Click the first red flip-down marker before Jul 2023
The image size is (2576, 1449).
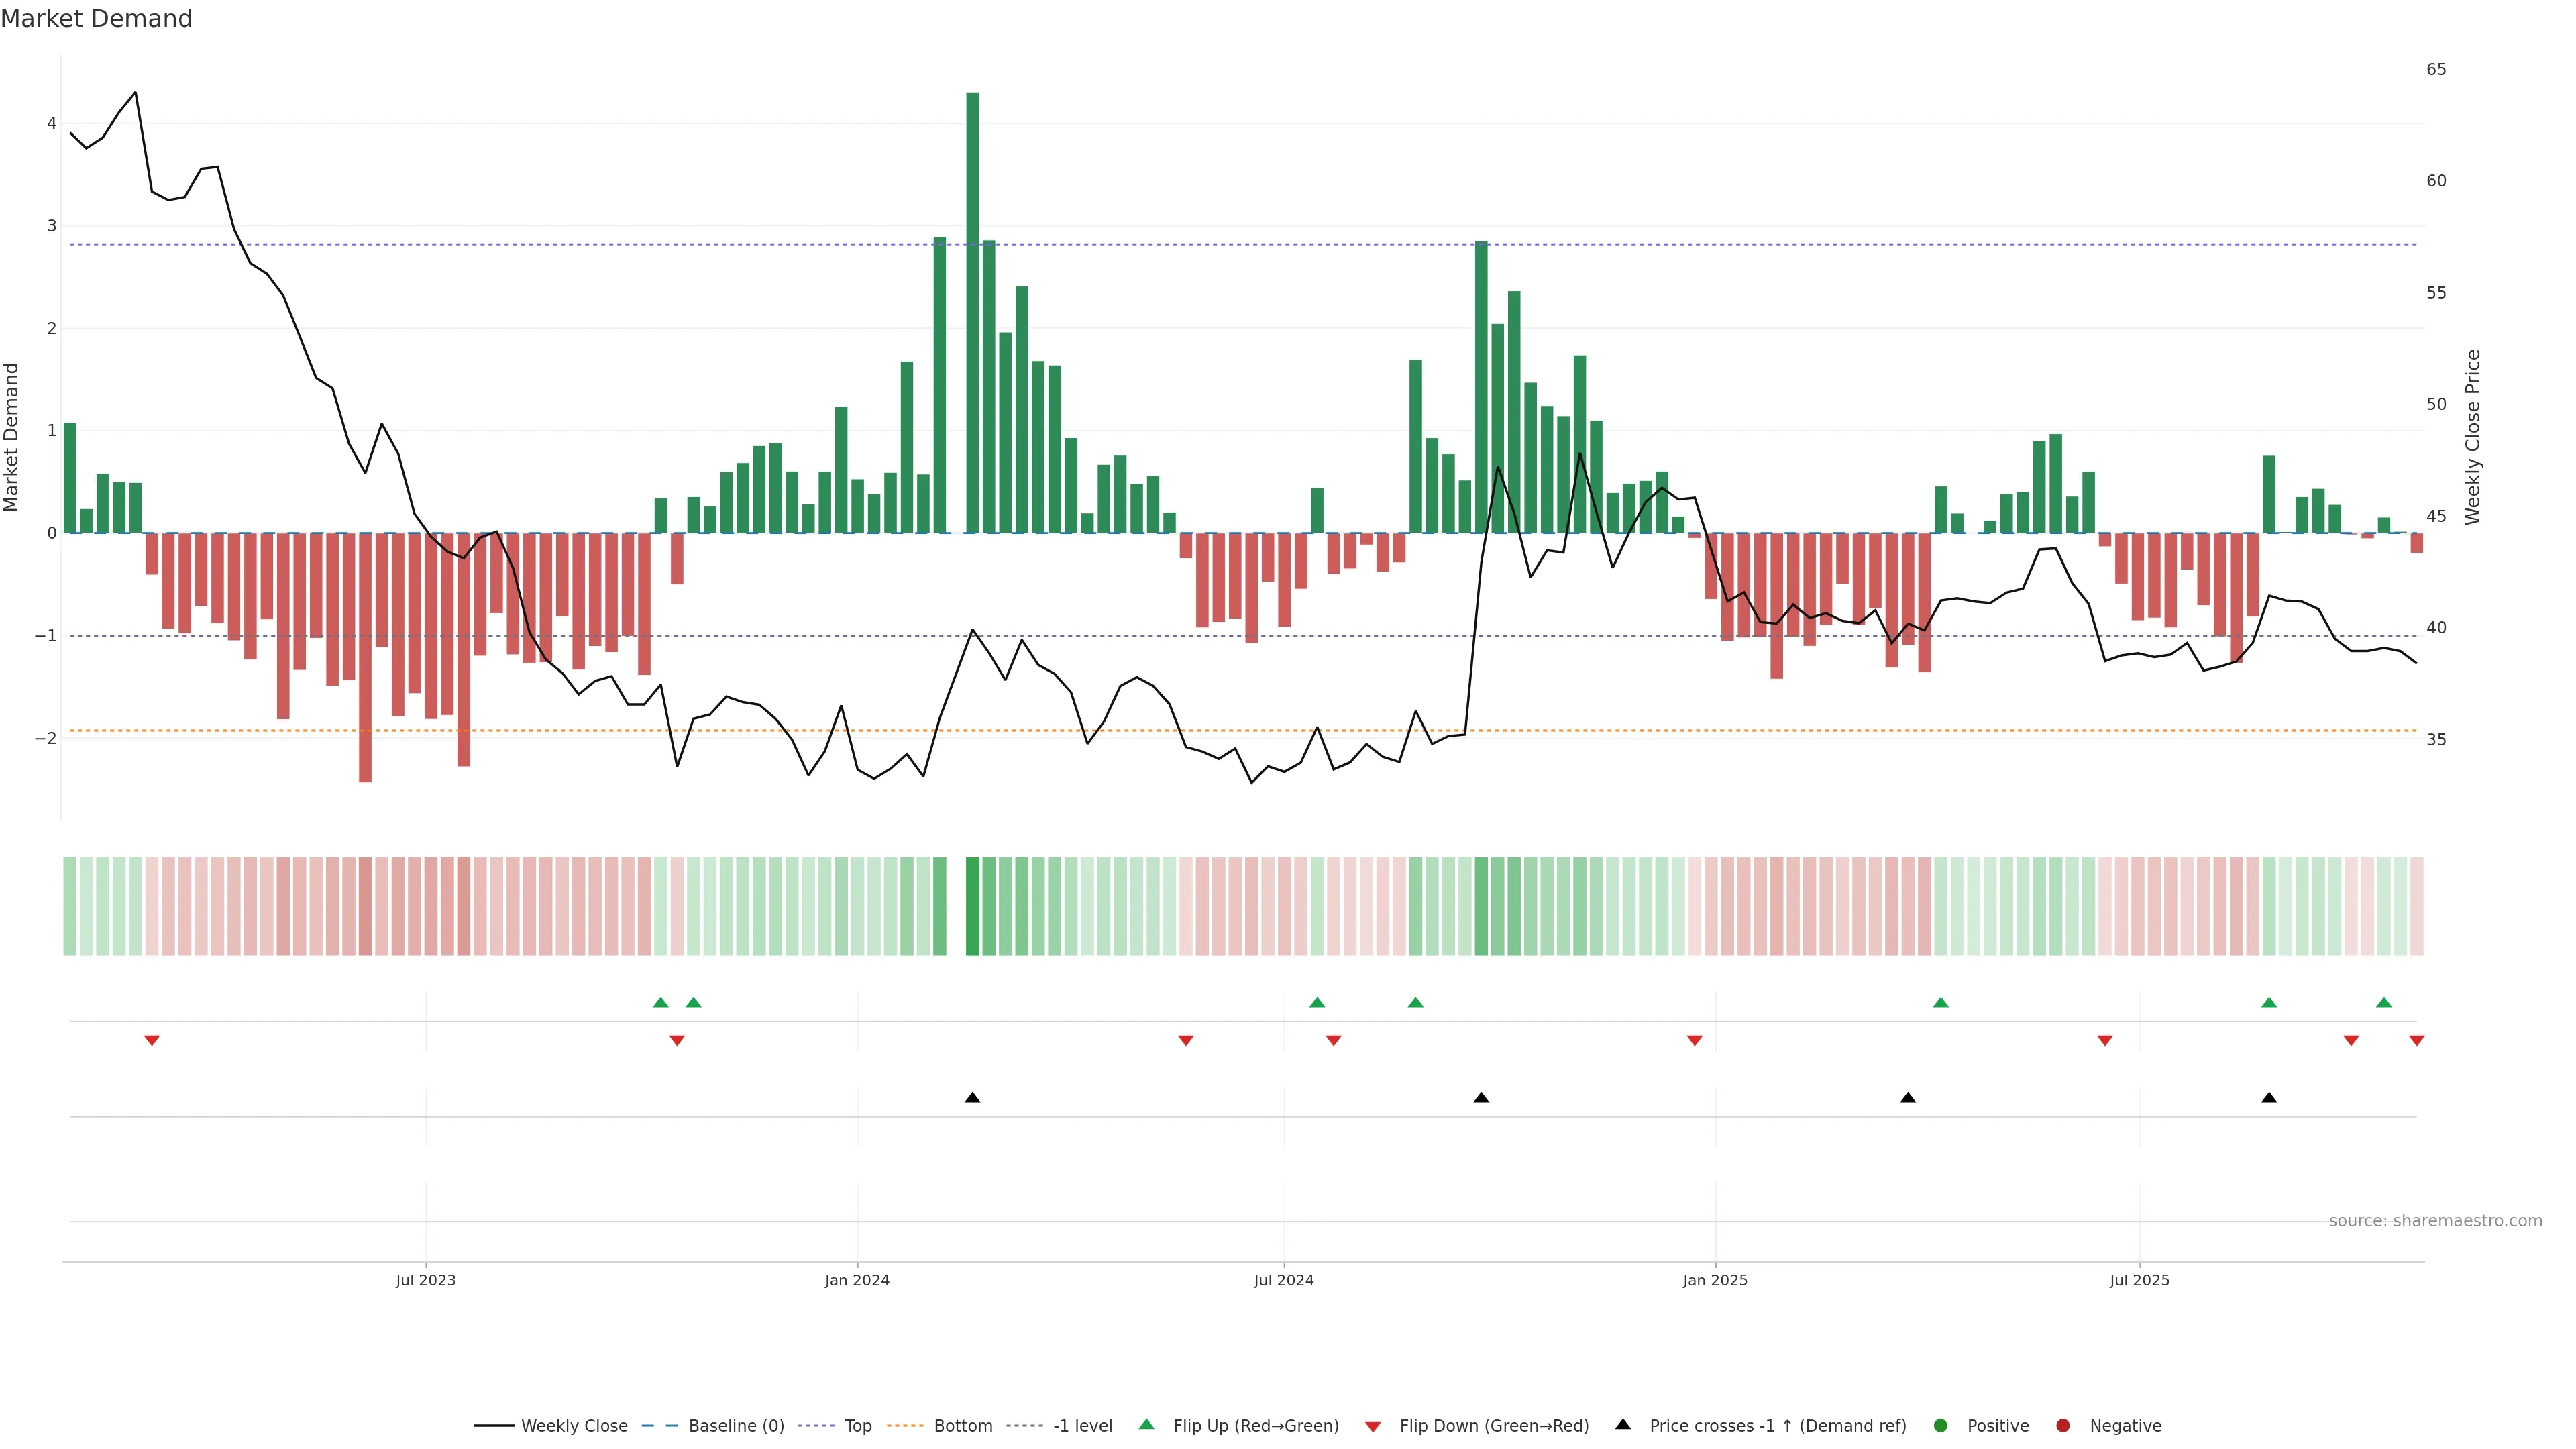[152, 1041]
